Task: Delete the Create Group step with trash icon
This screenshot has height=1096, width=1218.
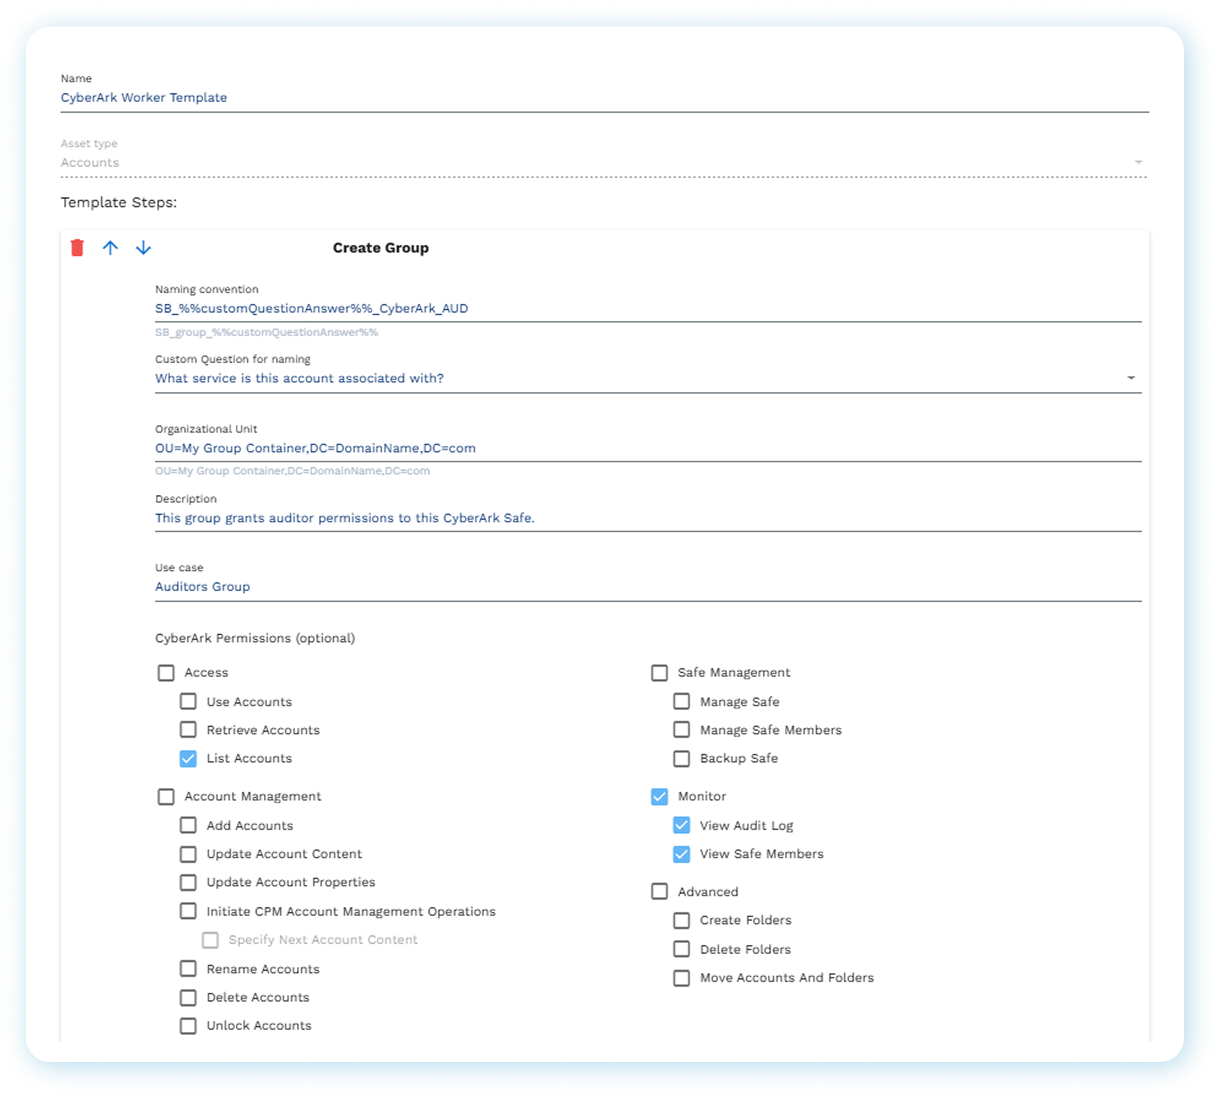Action: point(77,248)
